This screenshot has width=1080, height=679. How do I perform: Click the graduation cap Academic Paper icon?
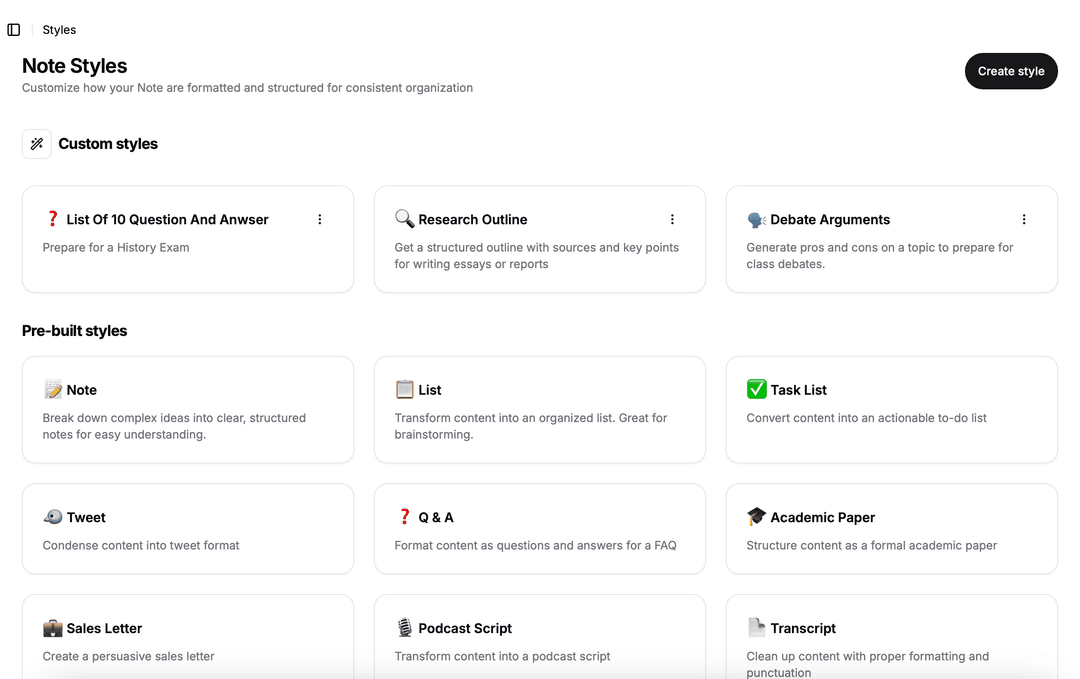point(756,517)
